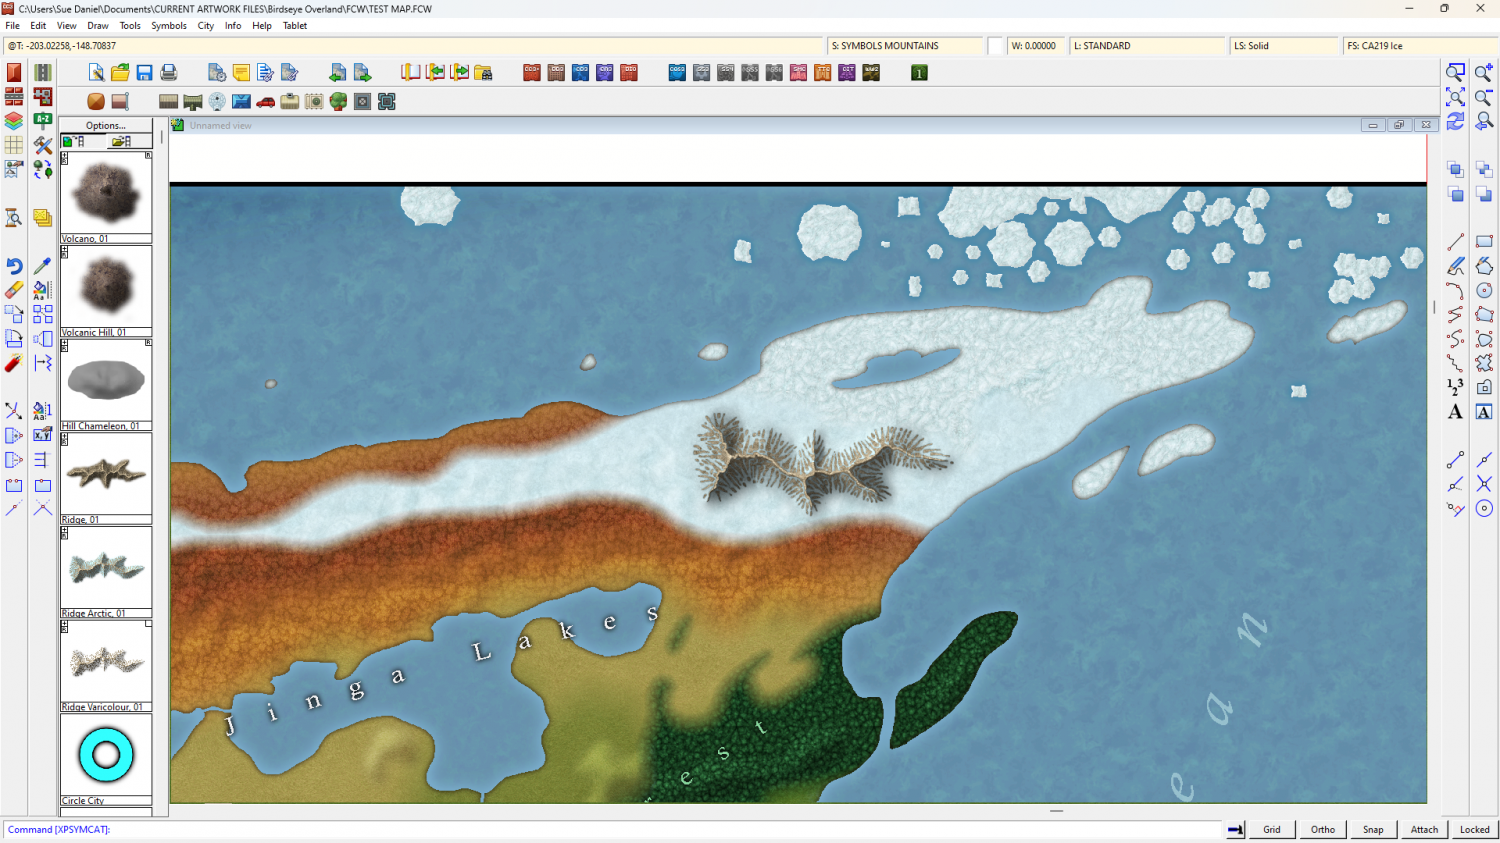Click the Zoom Window magnifier icon

coord(1455,72)
